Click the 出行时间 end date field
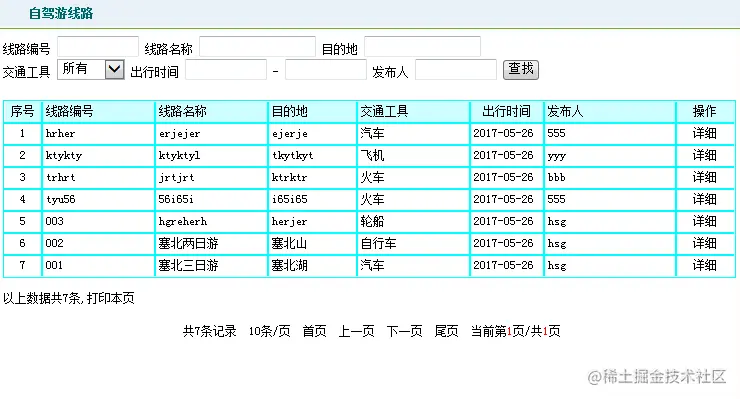This screenshot has width=740, height=399. [x=326, y=70]
